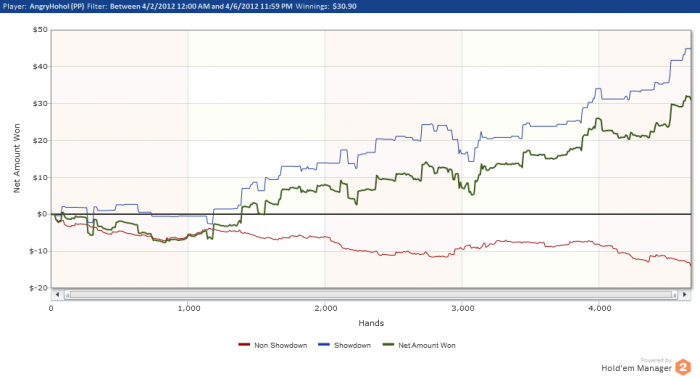Click the $0 y-axis label

coord(42,214)
